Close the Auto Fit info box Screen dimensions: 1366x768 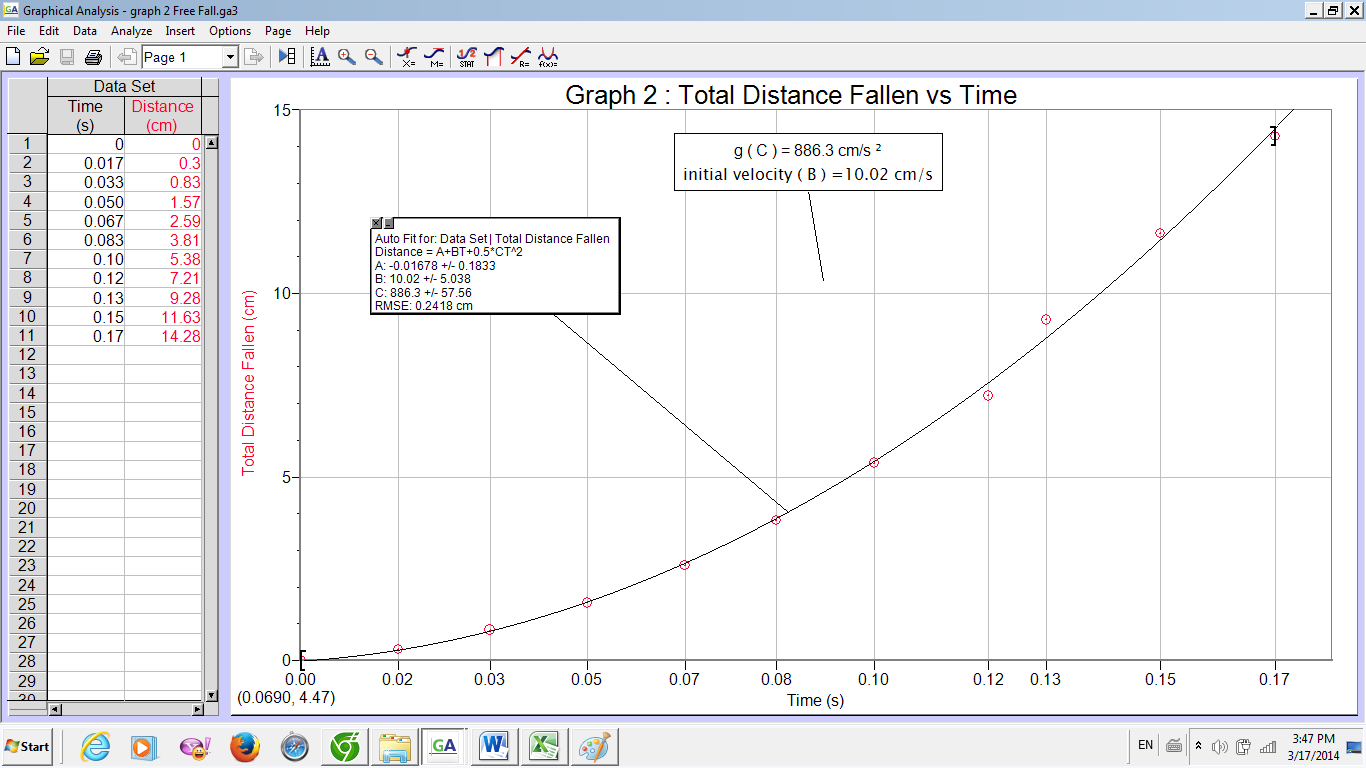tap(377, 223)
